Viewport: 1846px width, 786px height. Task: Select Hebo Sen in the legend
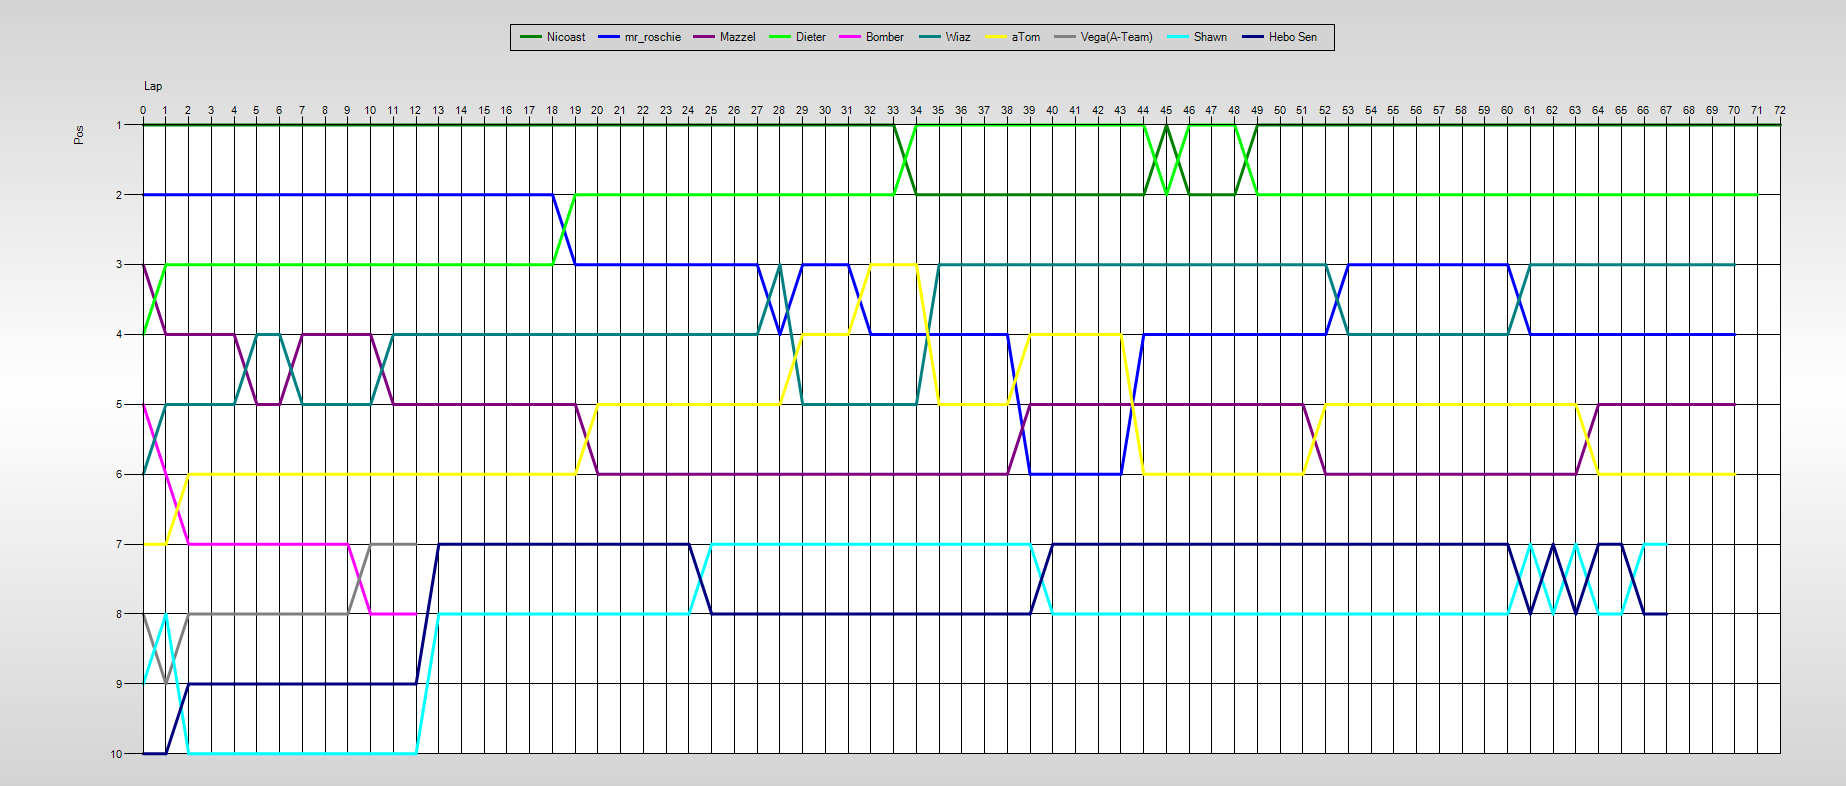pyautogui.click(x=1292, y=37)
